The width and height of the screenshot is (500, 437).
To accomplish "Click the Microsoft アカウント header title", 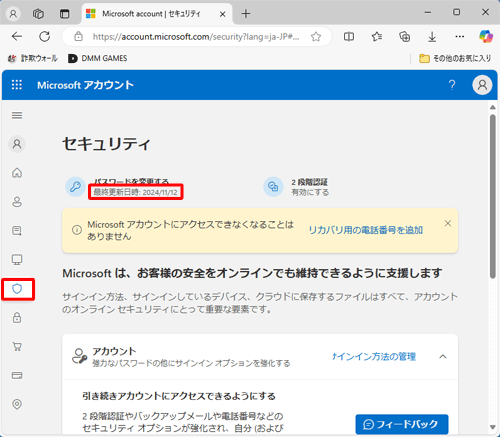I will click(x=85, y=85).
